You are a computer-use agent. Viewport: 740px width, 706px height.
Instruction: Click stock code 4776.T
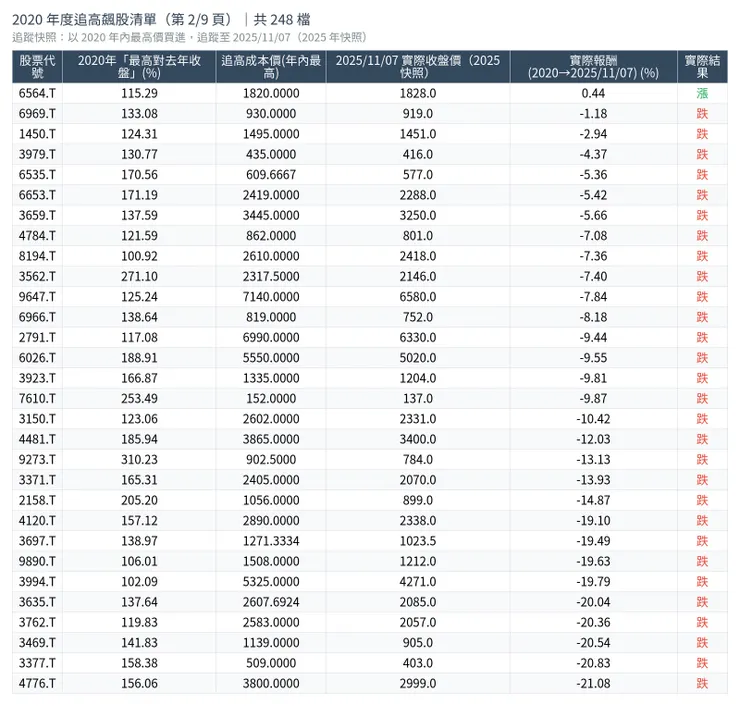[x=37, y=683]
